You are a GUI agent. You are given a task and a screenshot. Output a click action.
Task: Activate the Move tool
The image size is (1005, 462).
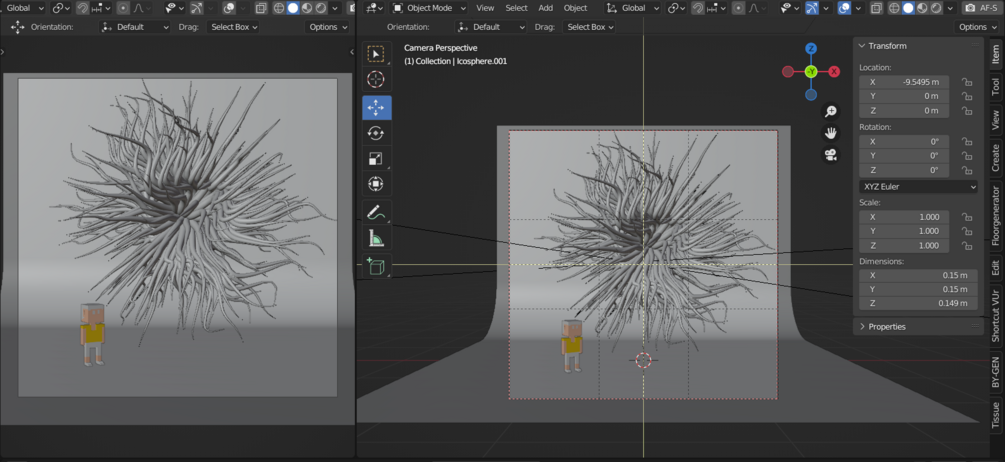[376, 108]
